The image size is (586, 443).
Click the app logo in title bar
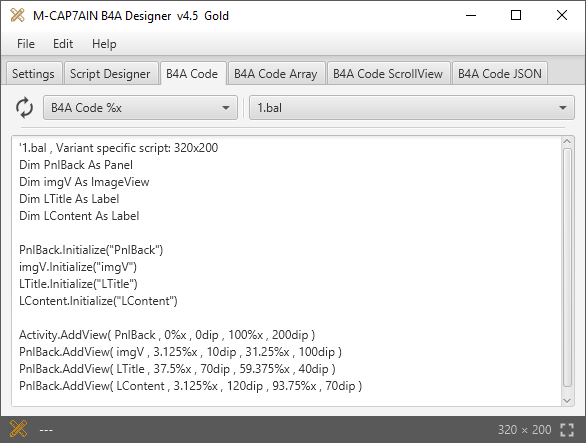[17, 15]
